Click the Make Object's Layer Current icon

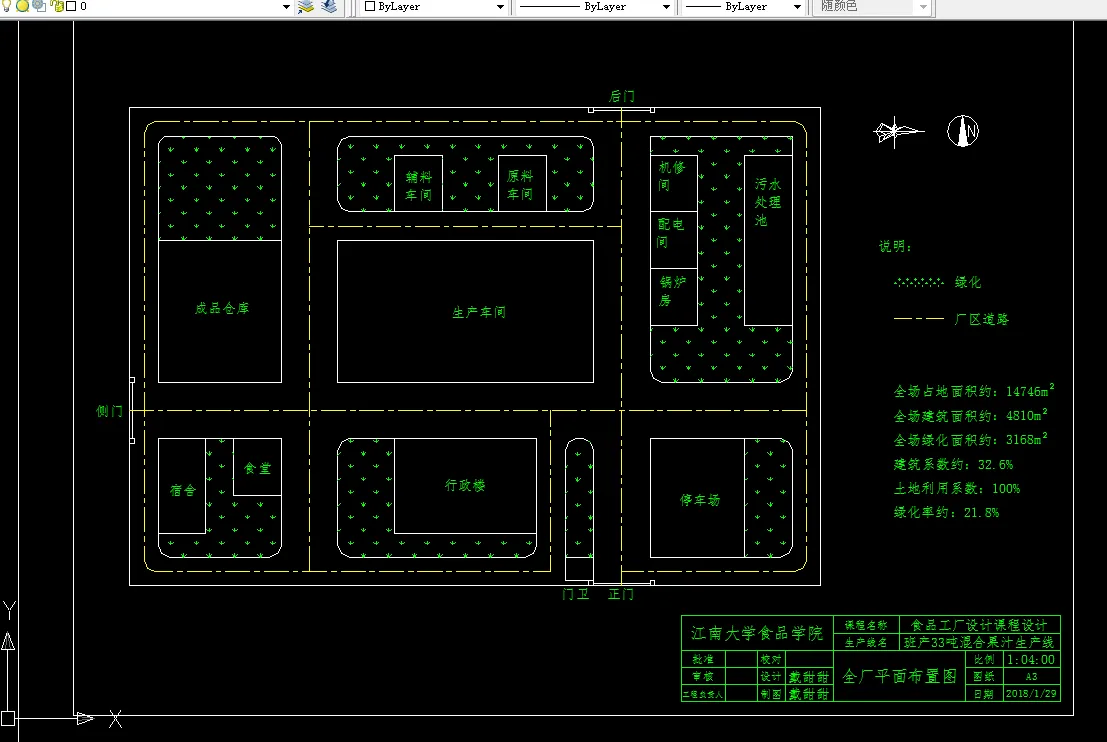click(306, 6)
